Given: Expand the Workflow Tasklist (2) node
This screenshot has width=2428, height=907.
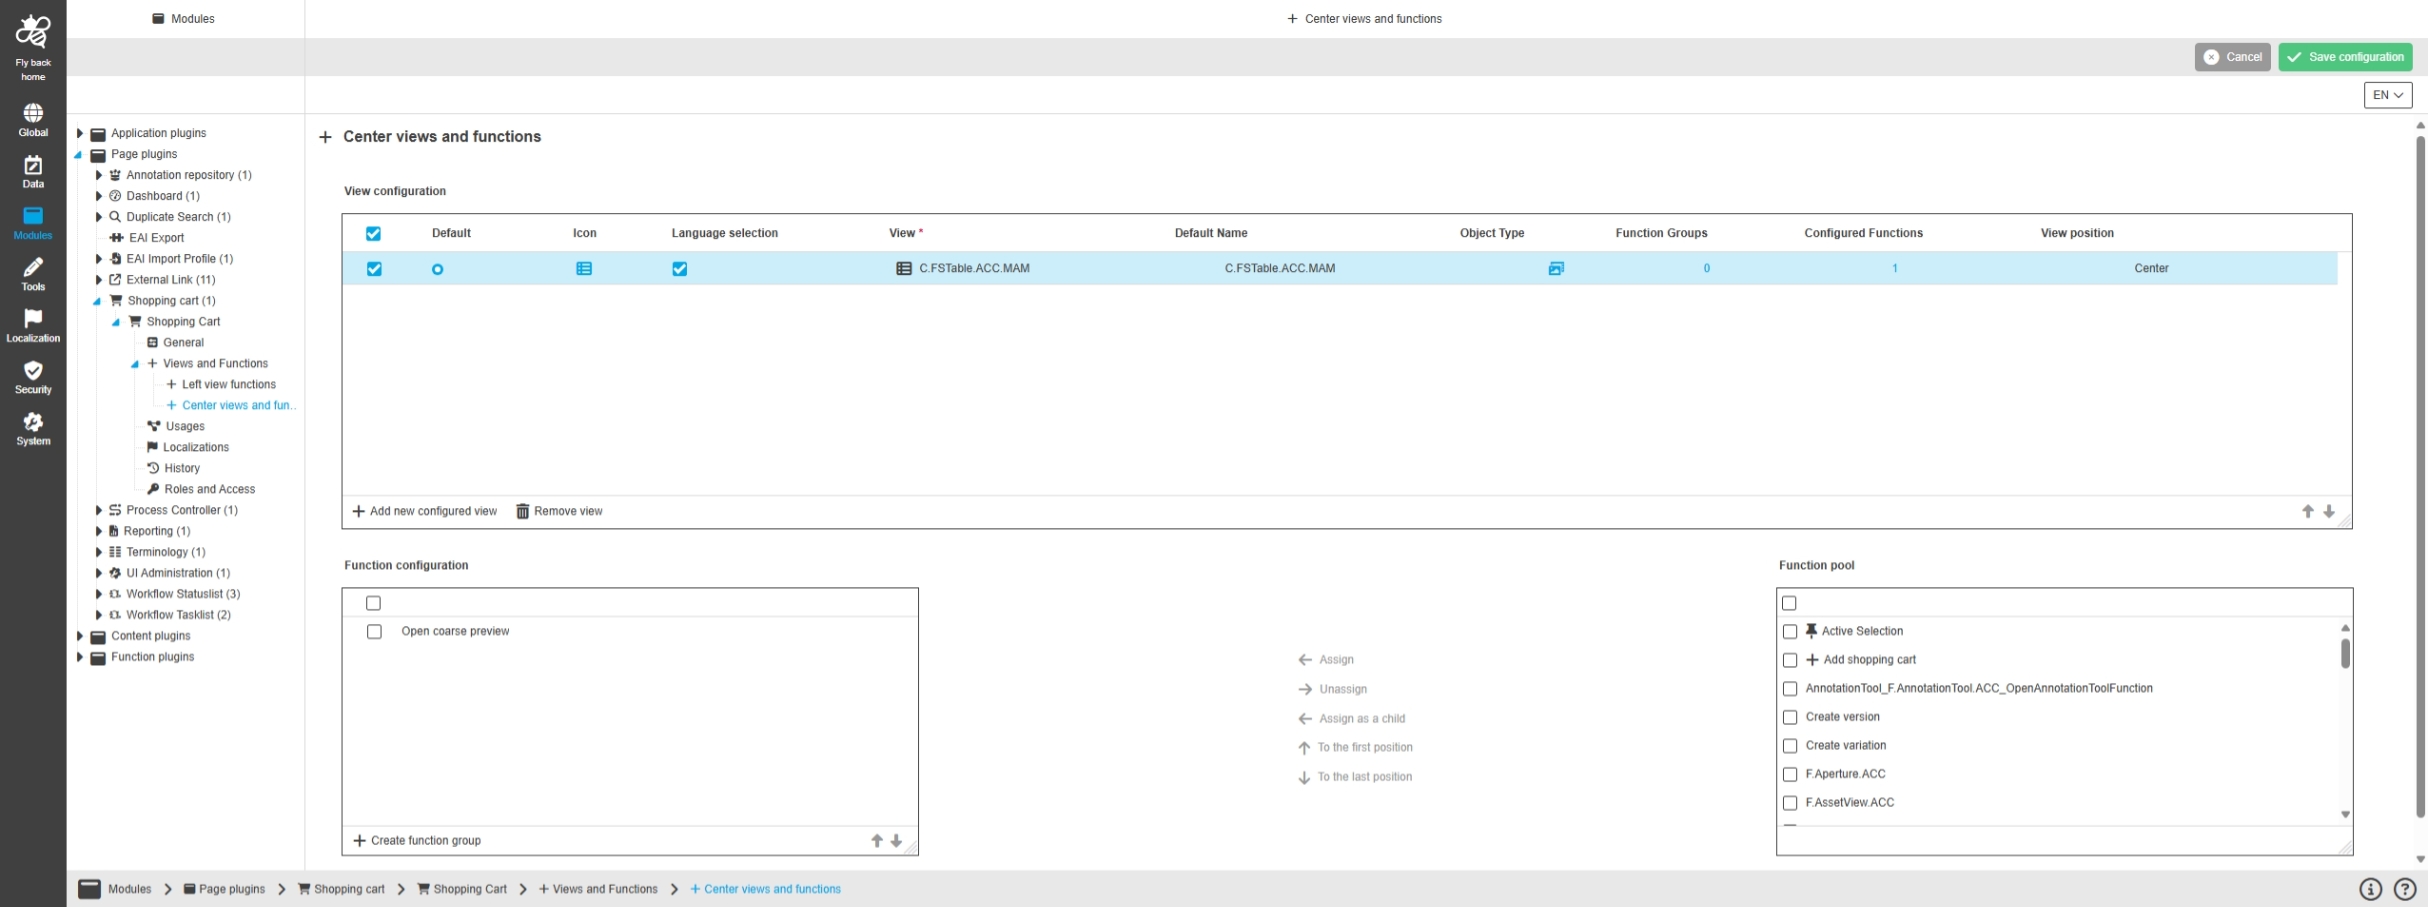Looking at the screenshot, I should click(98, 615).
